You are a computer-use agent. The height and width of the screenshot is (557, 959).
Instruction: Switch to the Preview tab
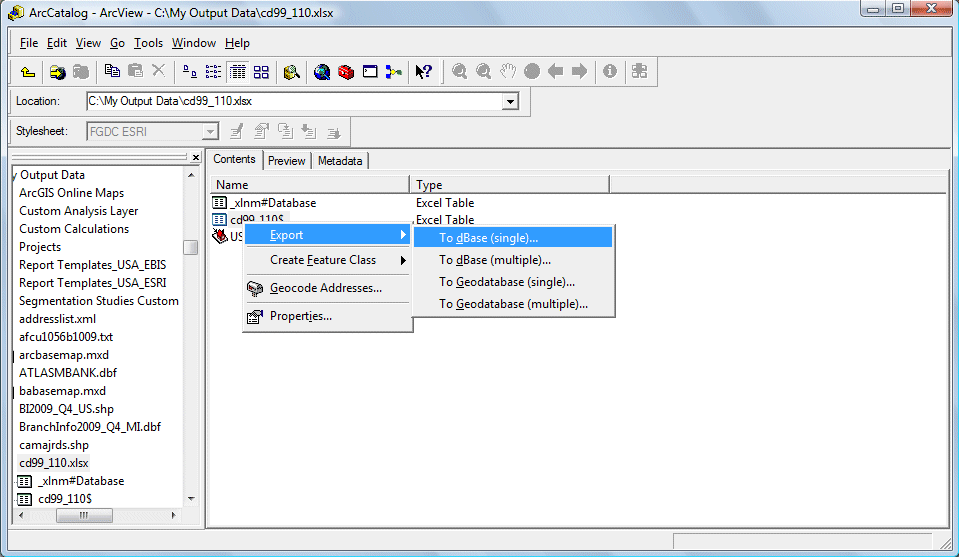pos(286,161)
